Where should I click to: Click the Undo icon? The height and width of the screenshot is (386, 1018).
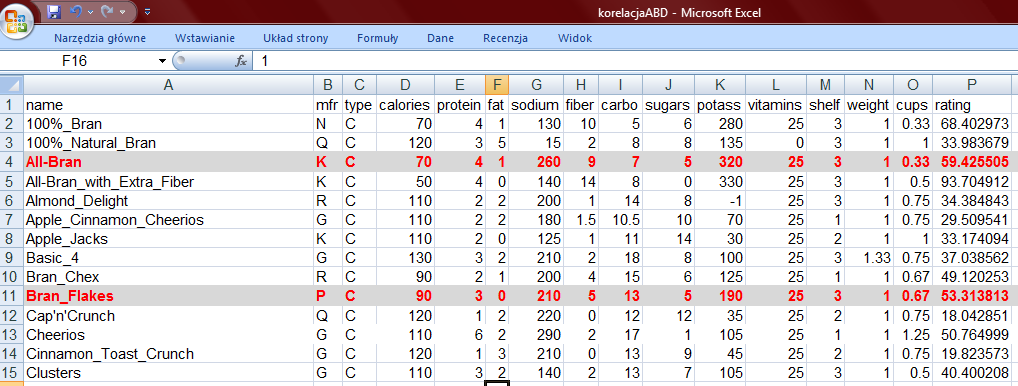pos(76,12)
